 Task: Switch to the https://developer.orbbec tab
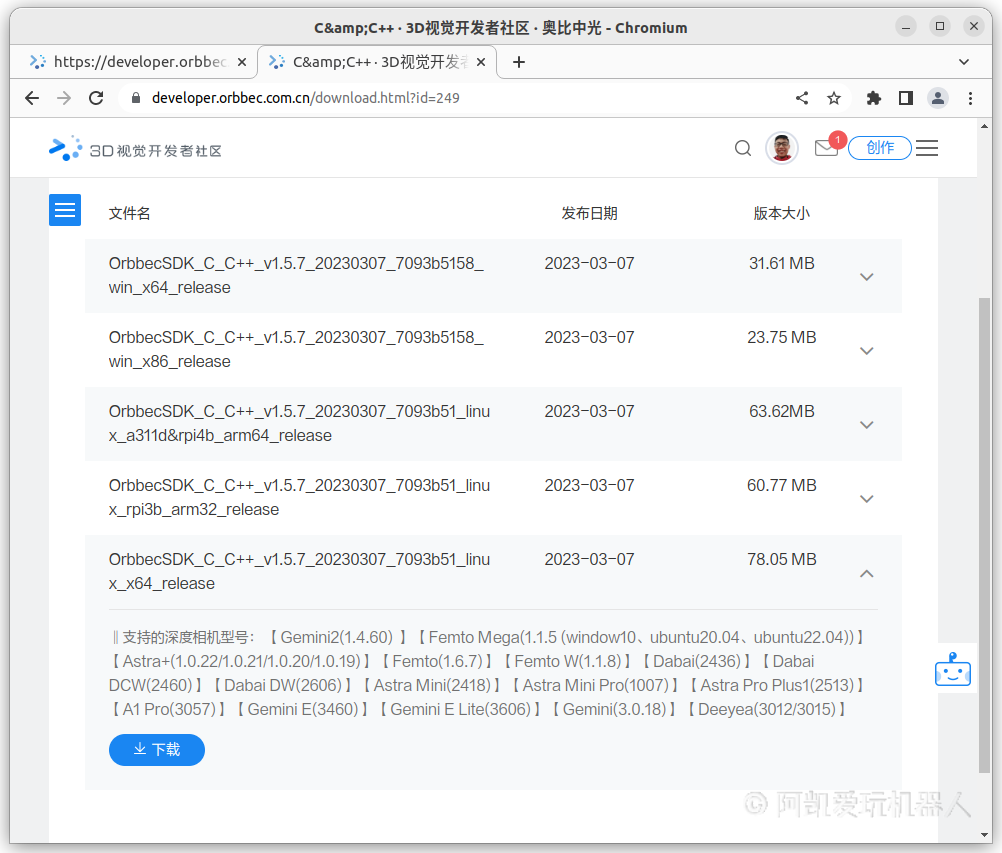[134, 62]
